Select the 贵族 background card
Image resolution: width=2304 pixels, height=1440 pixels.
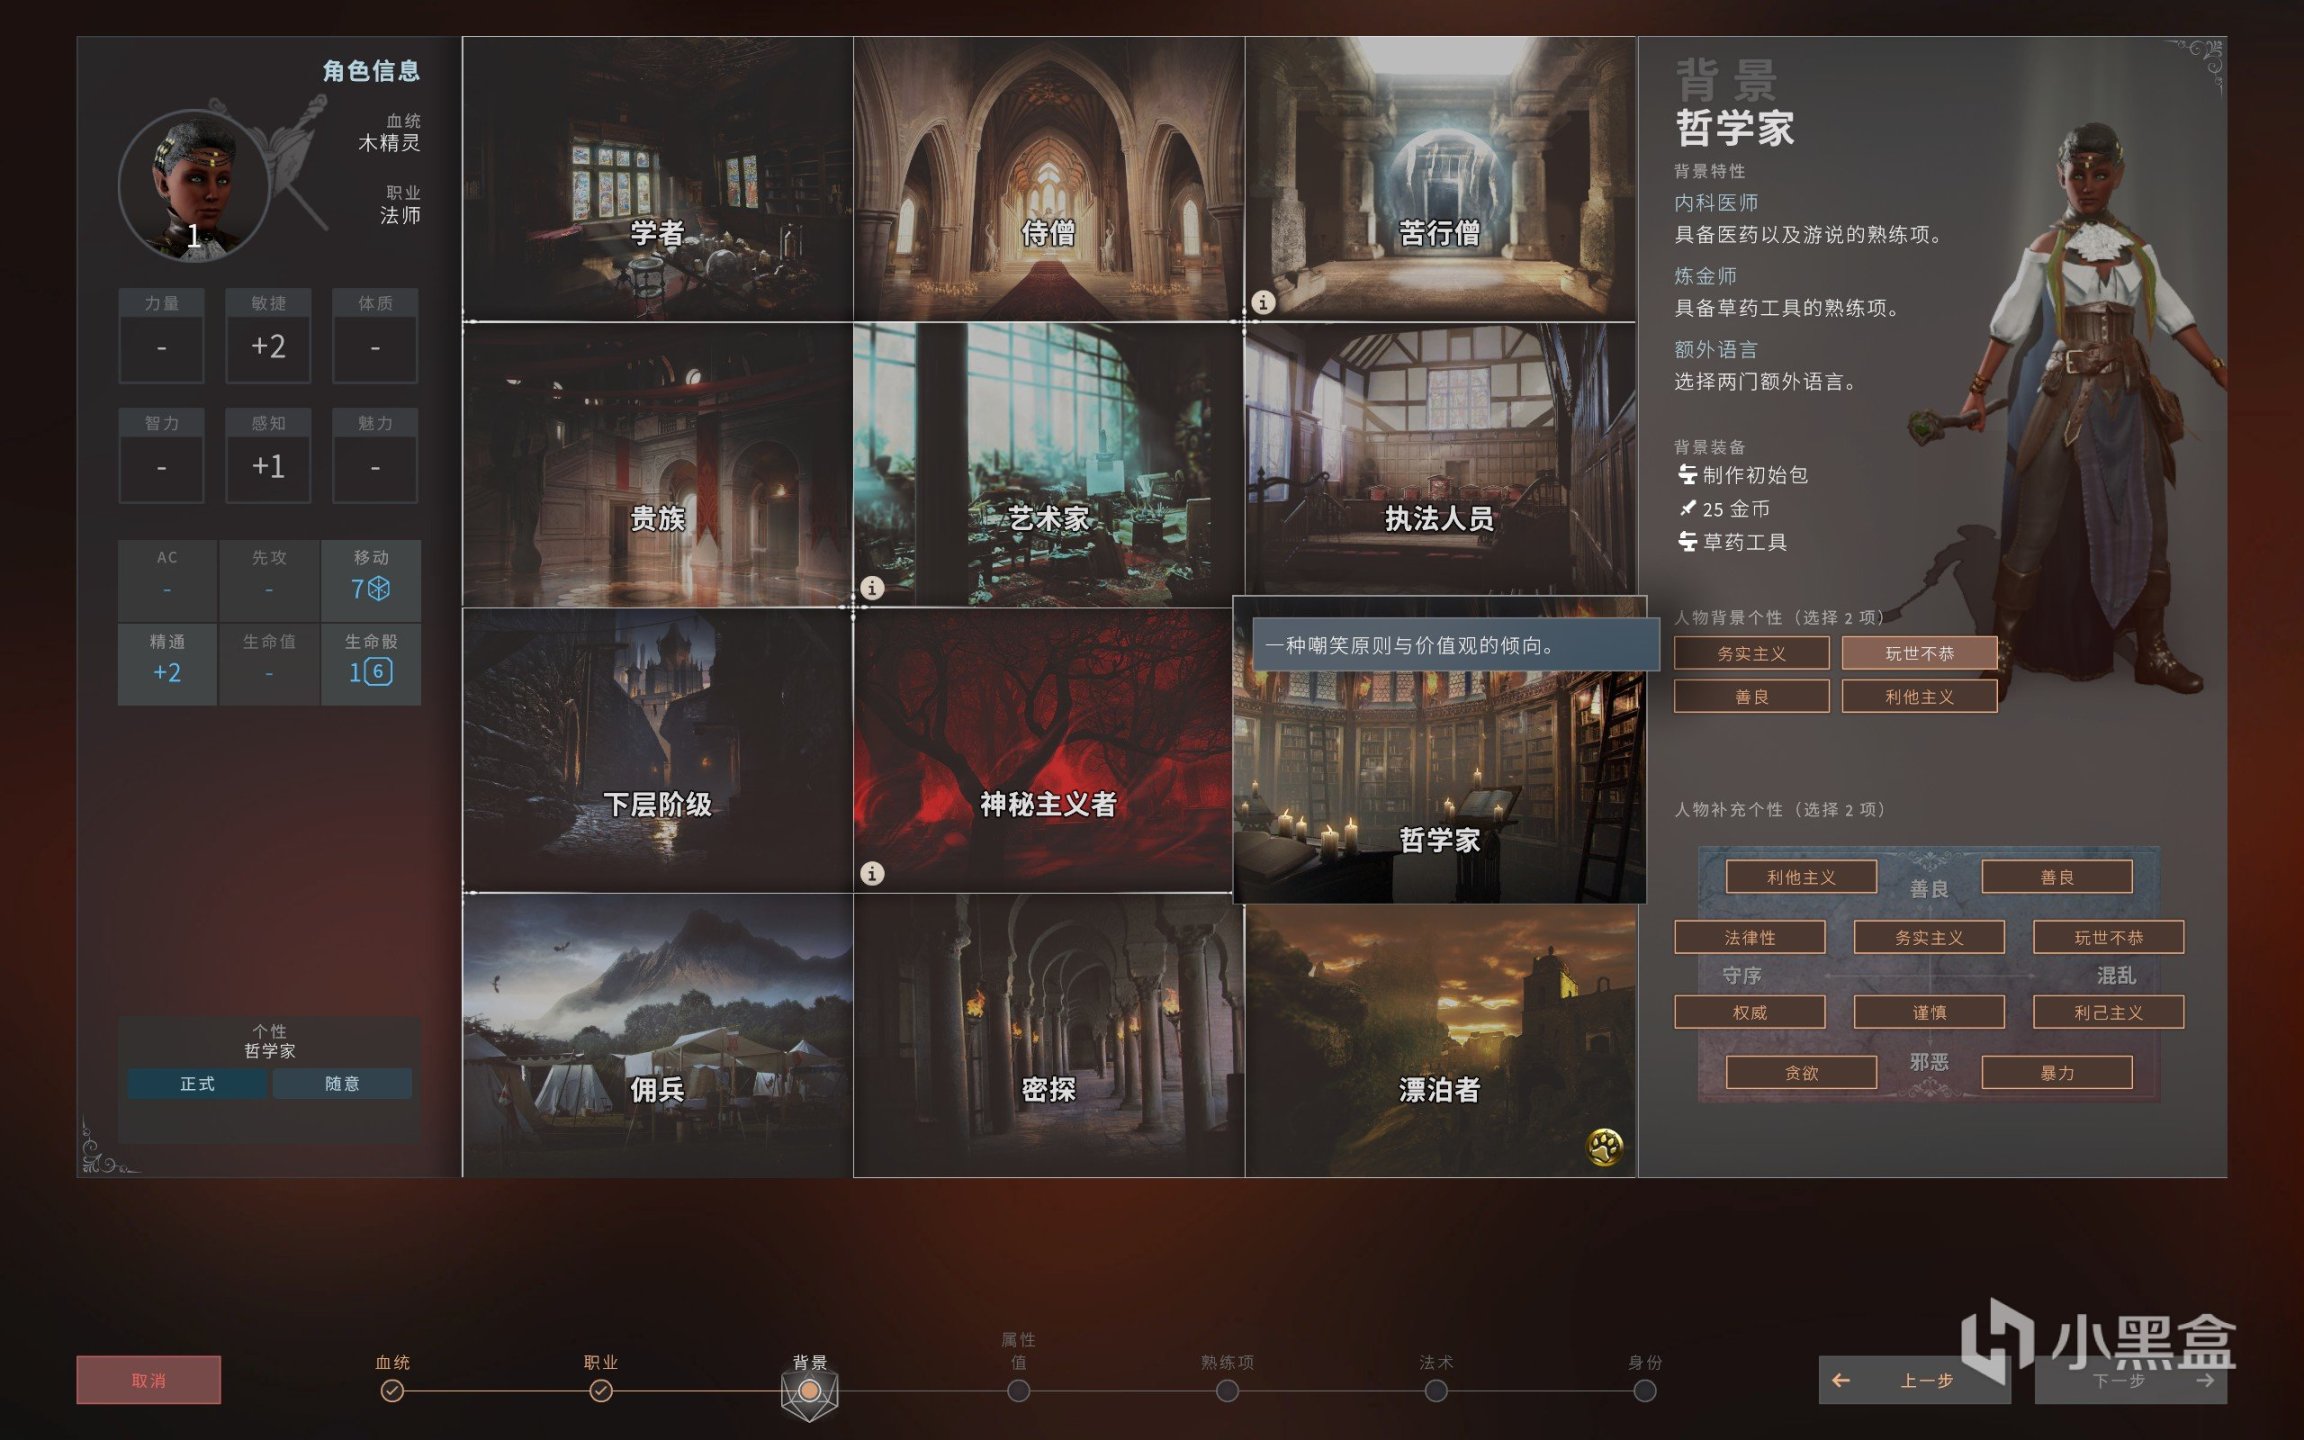tap(657, 464)
